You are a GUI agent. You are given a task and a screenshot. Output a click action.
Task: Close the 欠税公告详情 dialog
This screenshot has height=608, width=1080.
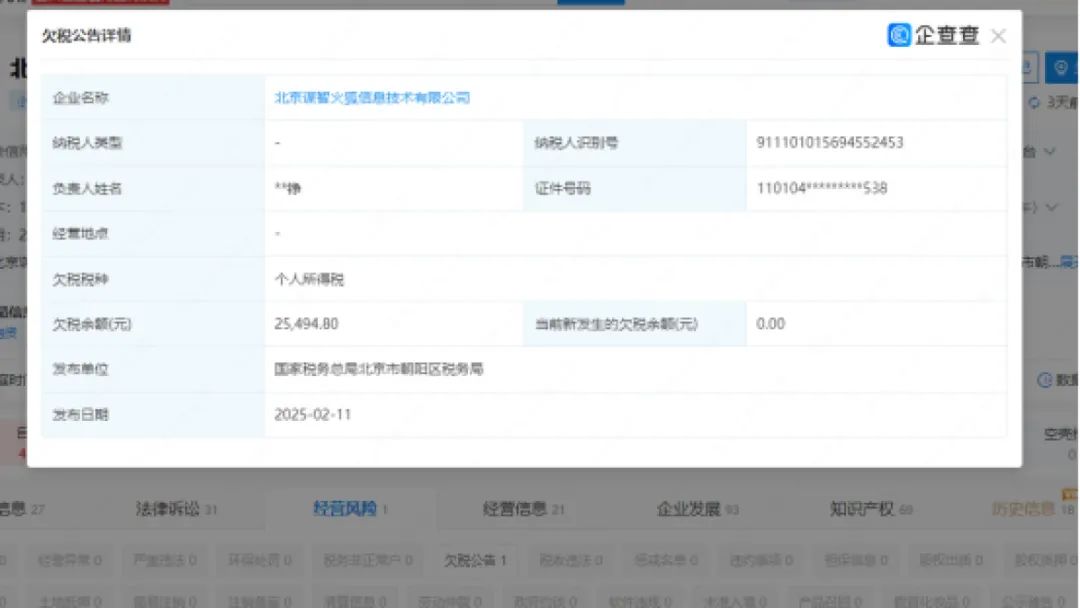[x=998, y=36]
